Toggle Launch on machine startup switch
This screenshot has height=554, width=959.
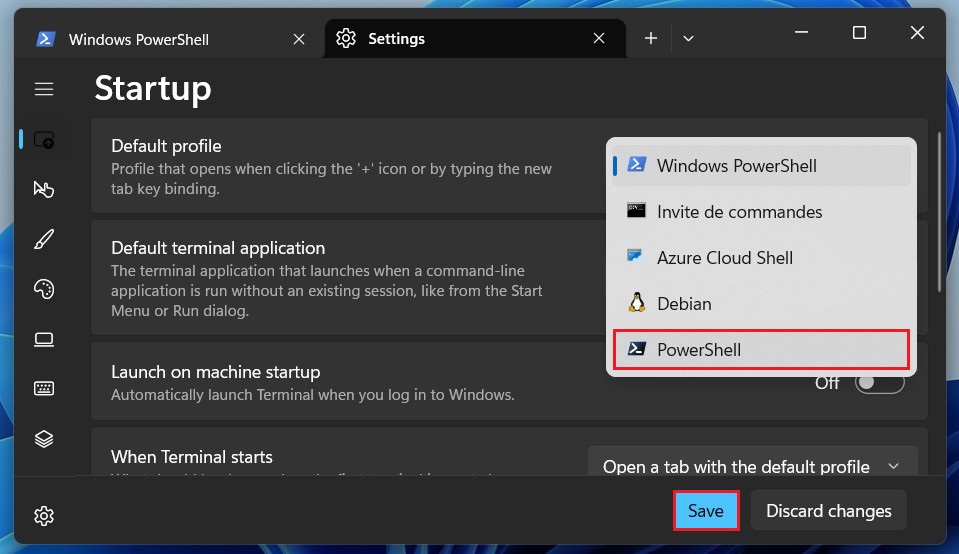879,383
